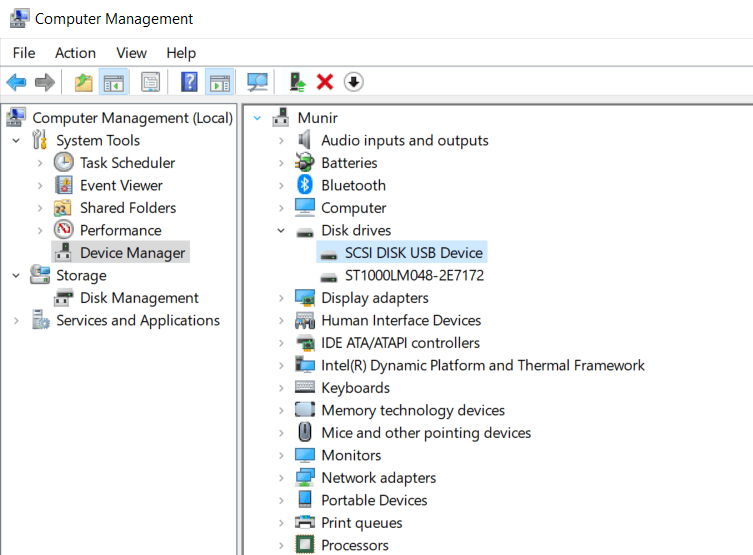Expand the Services and Applications node

pos(16,320)
